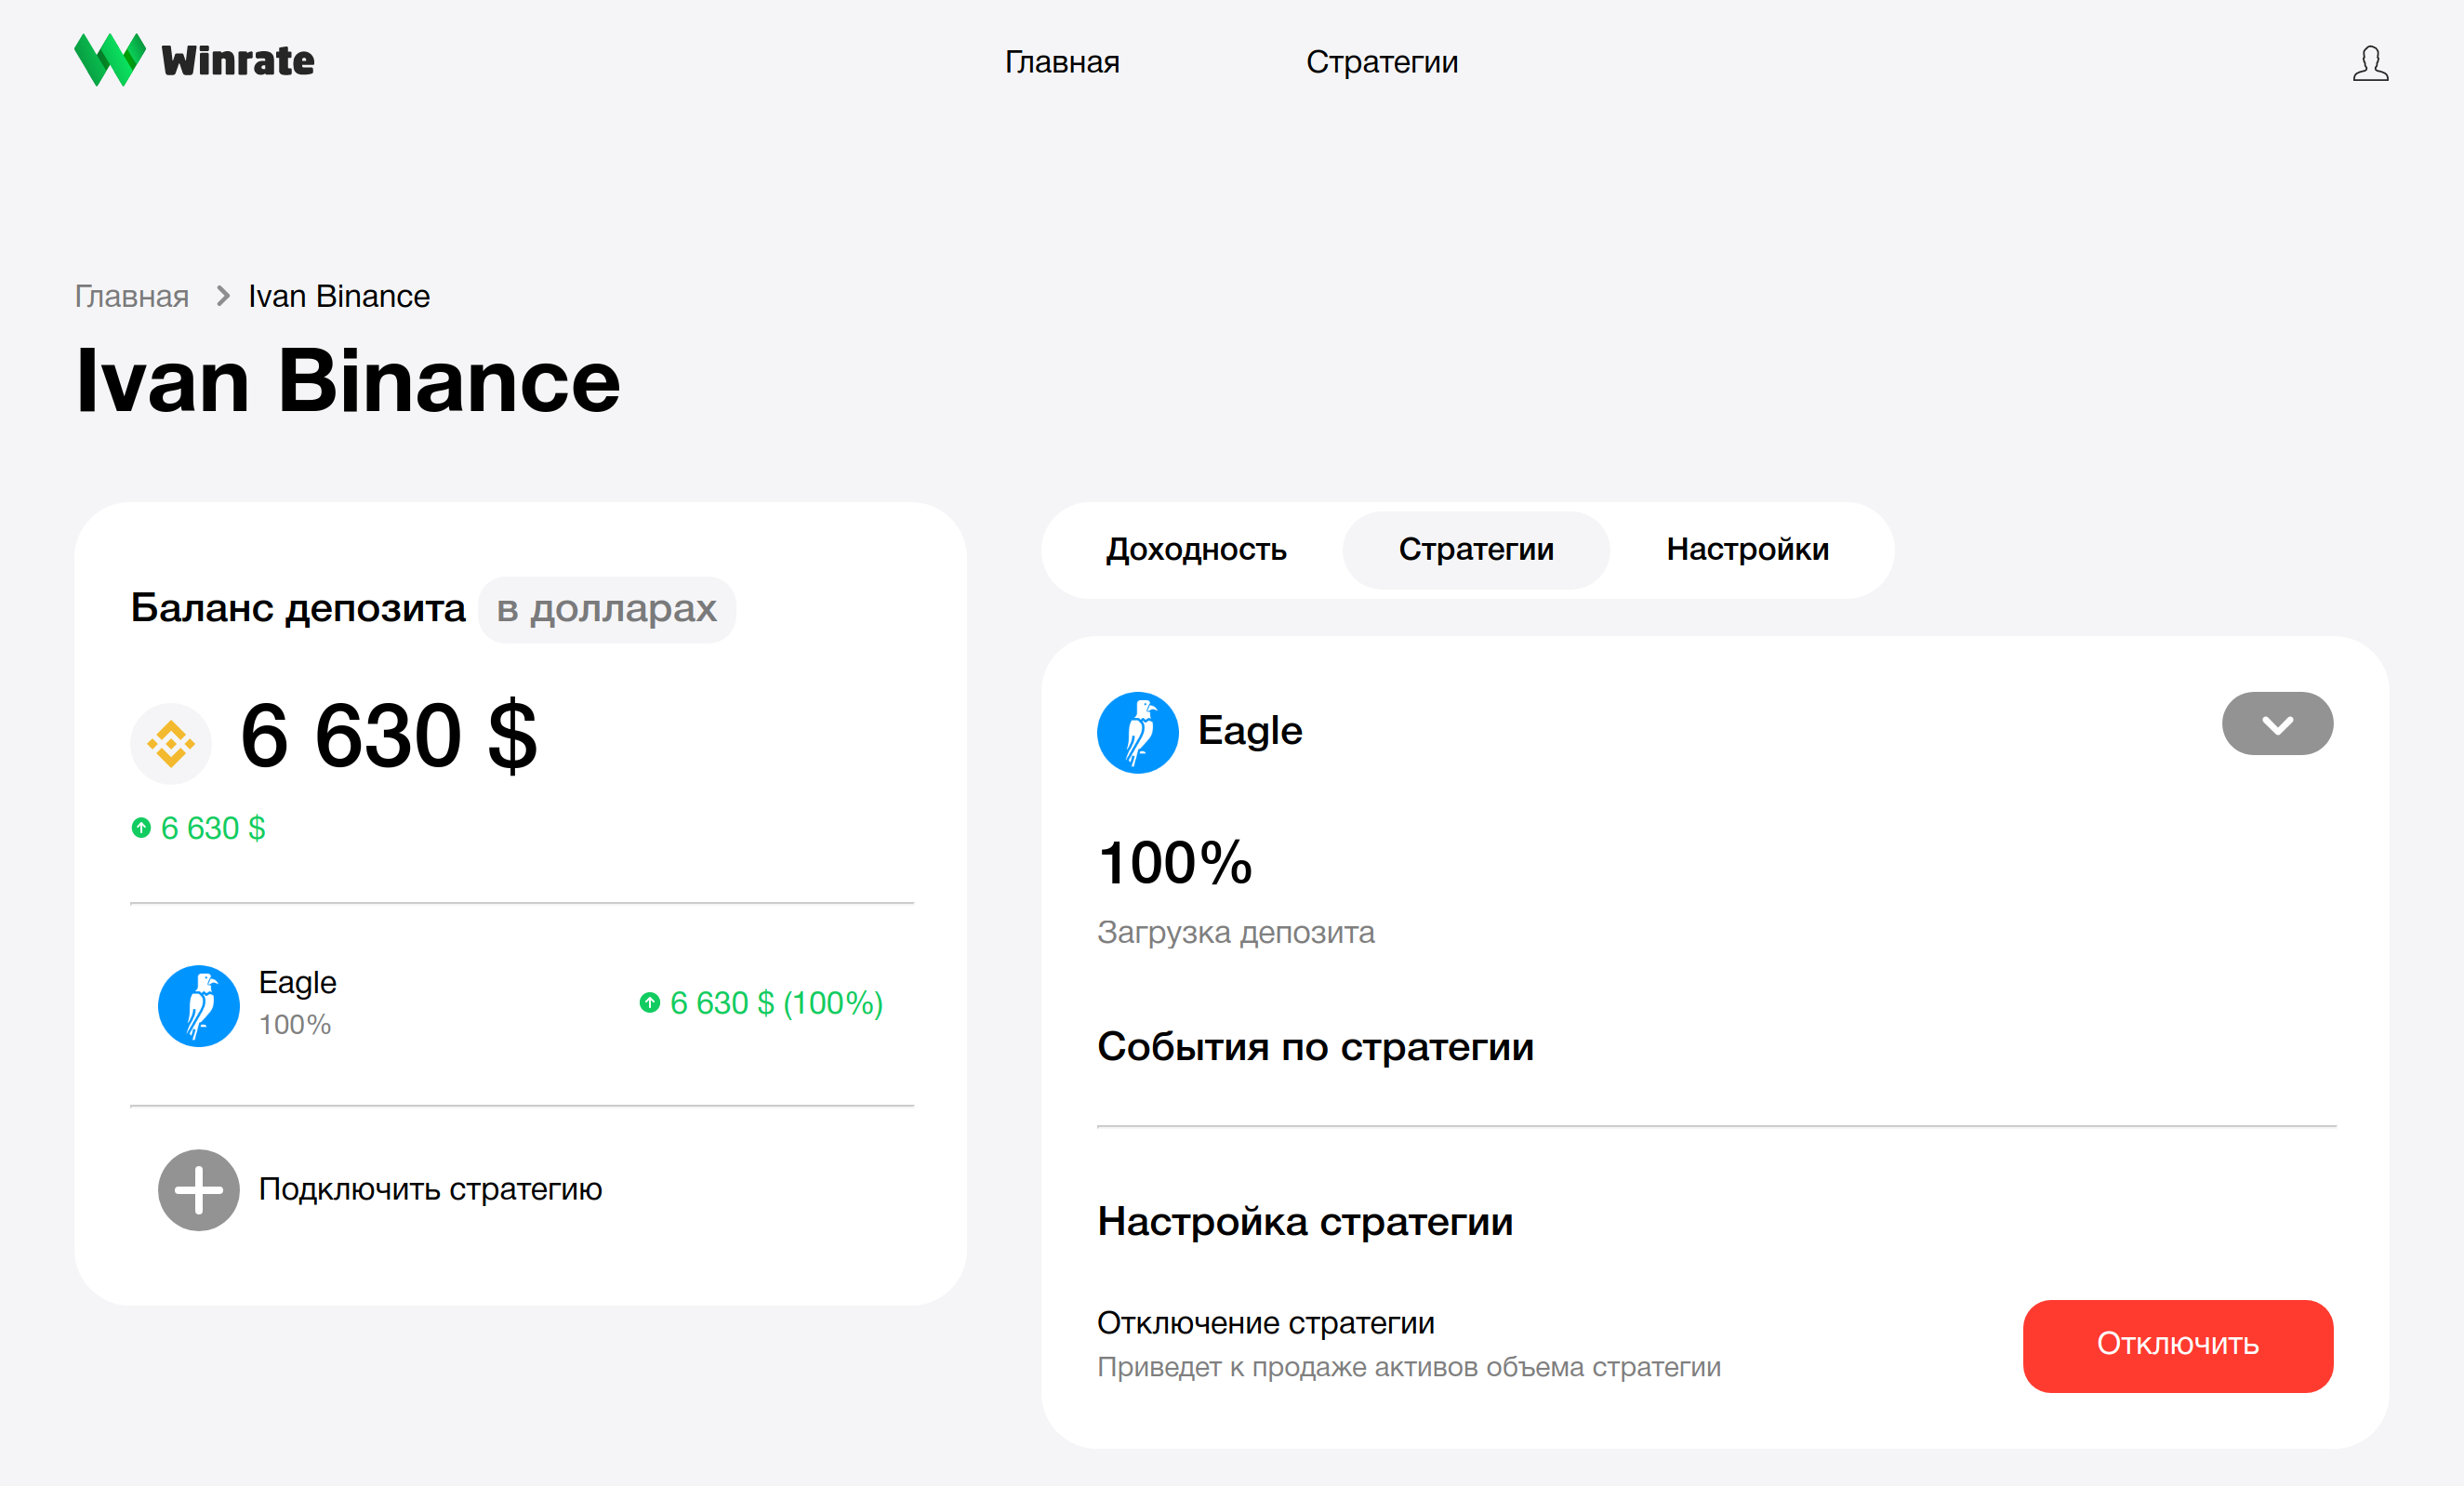The width and height of the screenshot is (2464, 1486).
Task: Click the 100% label under Eagle in the list
Action: [295, 1025]
